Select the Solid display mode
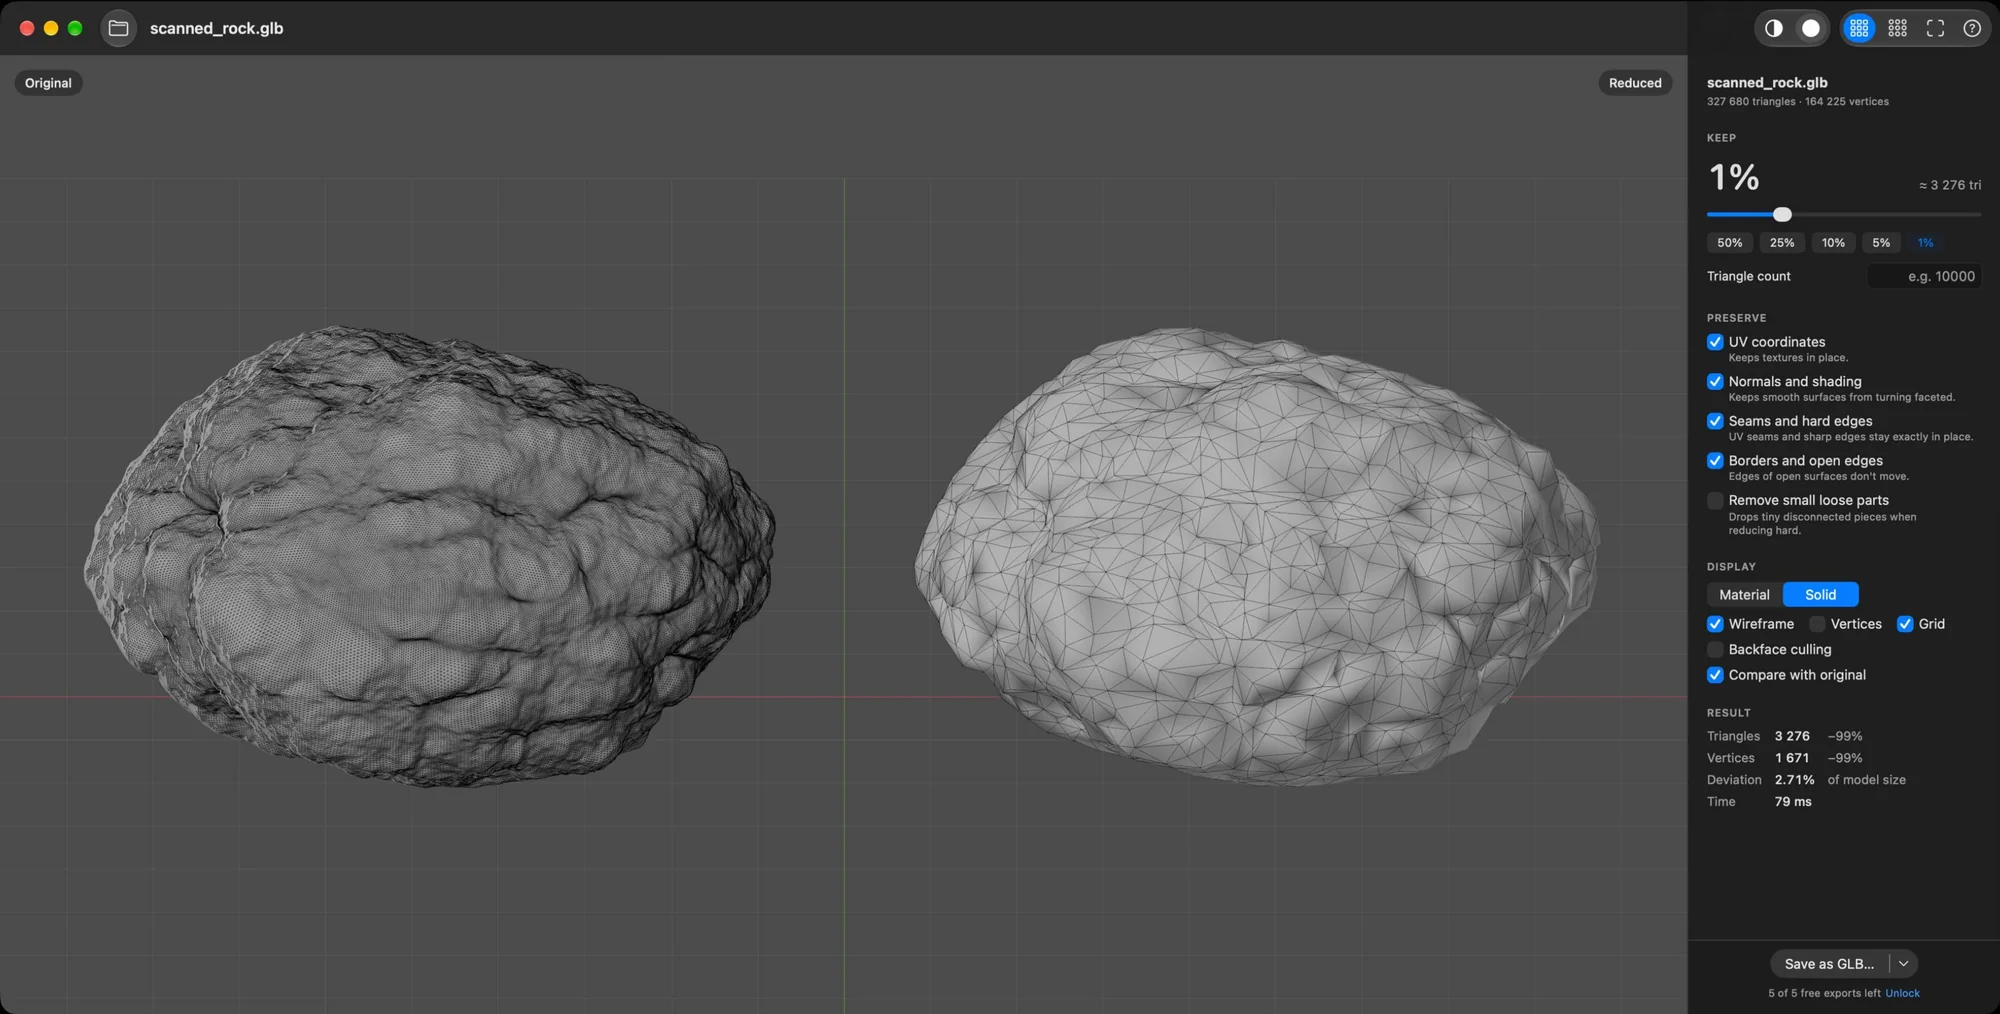 point(1820,595)
